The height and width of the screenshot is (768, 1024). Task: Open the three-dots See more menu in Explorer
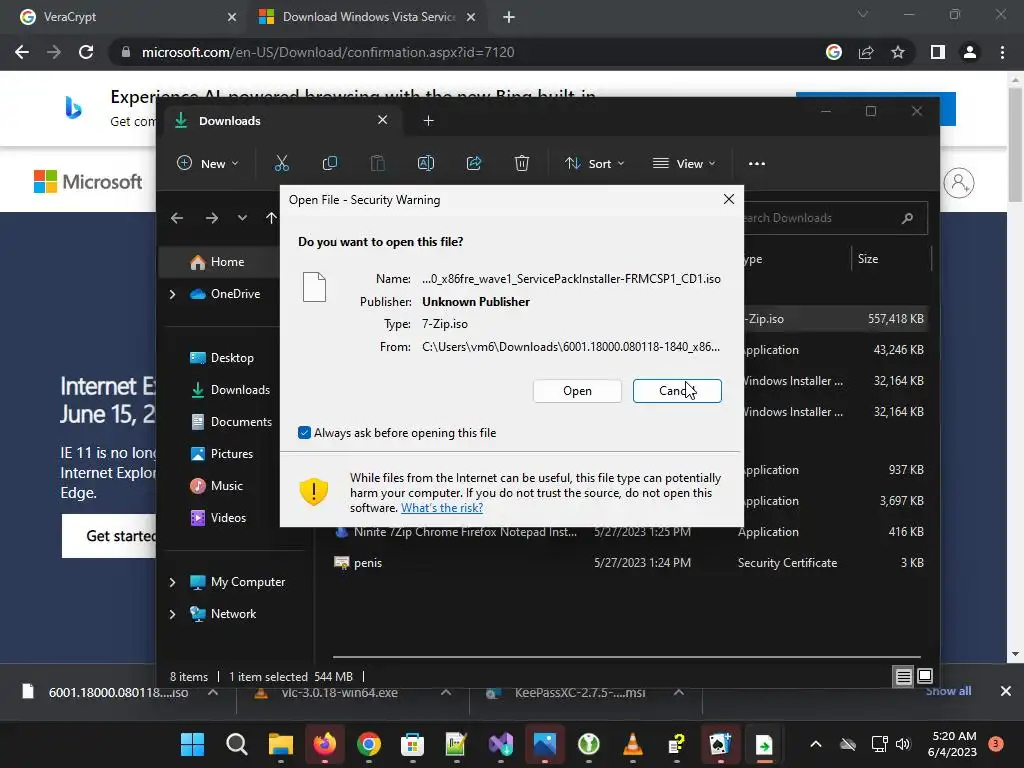(757, 163)
